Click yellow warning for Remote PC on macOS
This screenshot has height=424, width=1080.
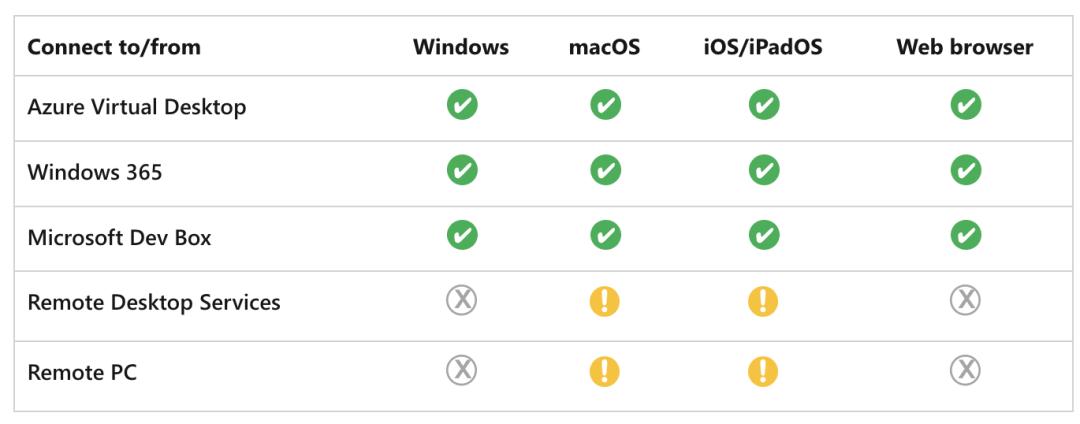[605, 372]
